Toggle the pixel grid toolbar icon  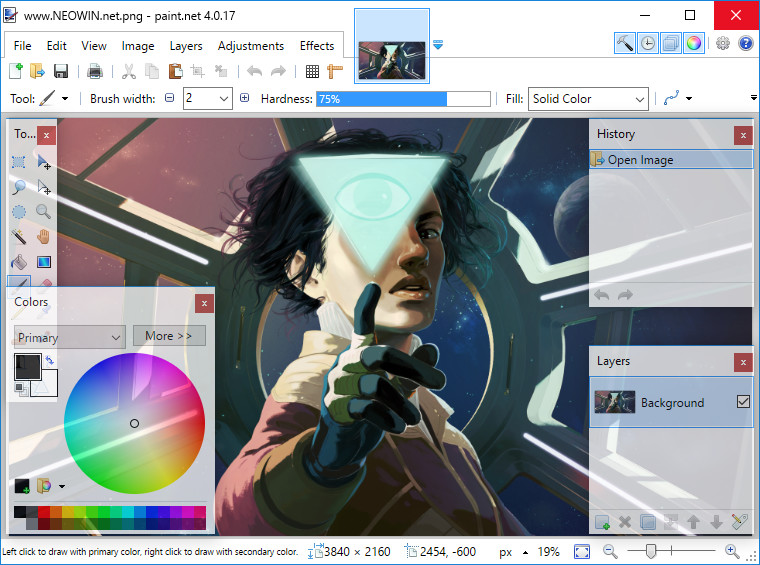click(x=312, y=71)
